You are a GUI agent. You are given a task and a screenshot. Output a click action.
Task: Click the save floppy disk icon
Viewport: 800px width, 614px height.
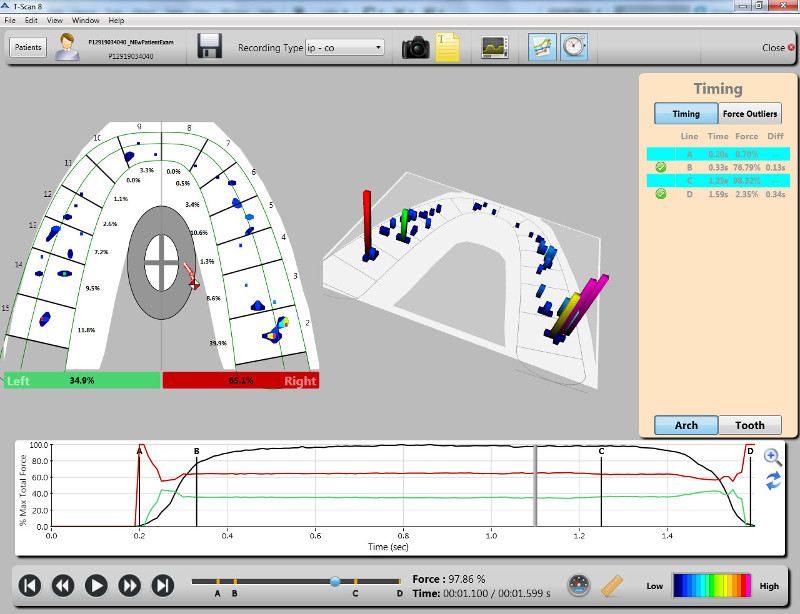209,47
